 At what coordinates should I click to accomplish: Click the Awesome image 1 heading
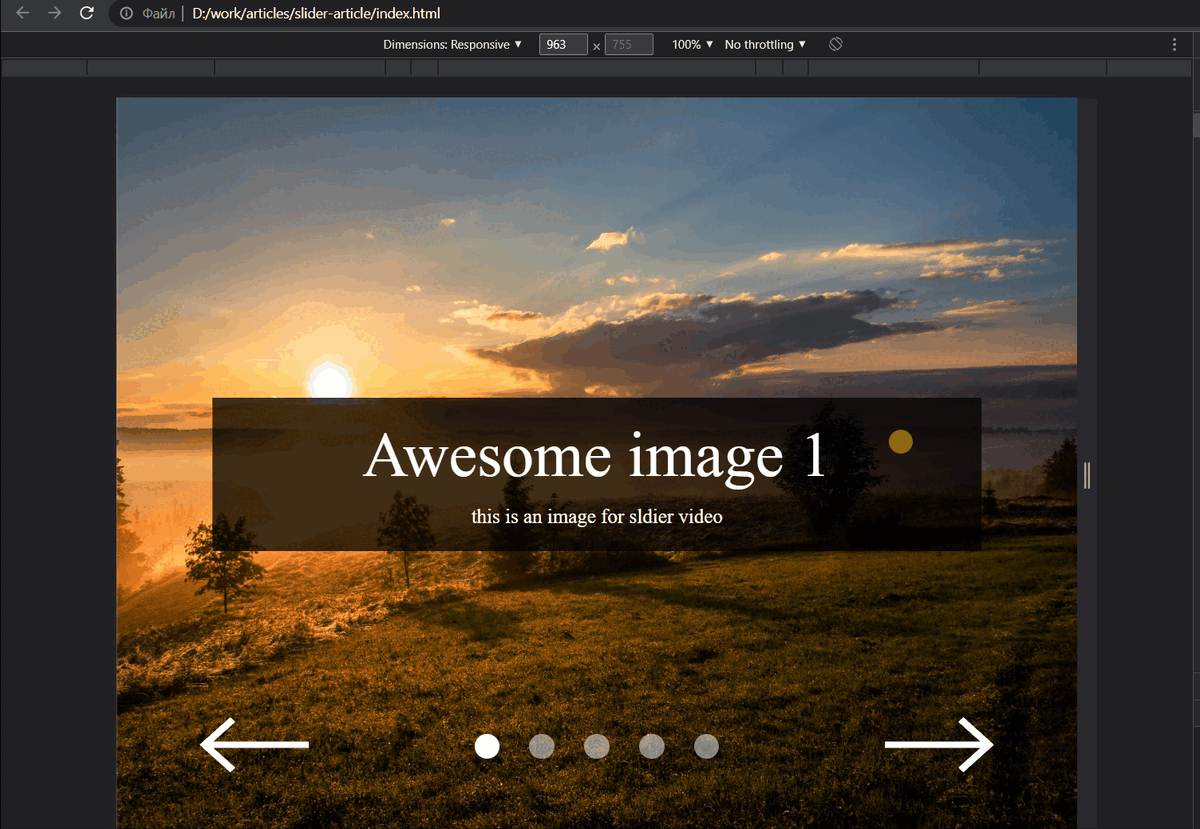tap(596, 456)
